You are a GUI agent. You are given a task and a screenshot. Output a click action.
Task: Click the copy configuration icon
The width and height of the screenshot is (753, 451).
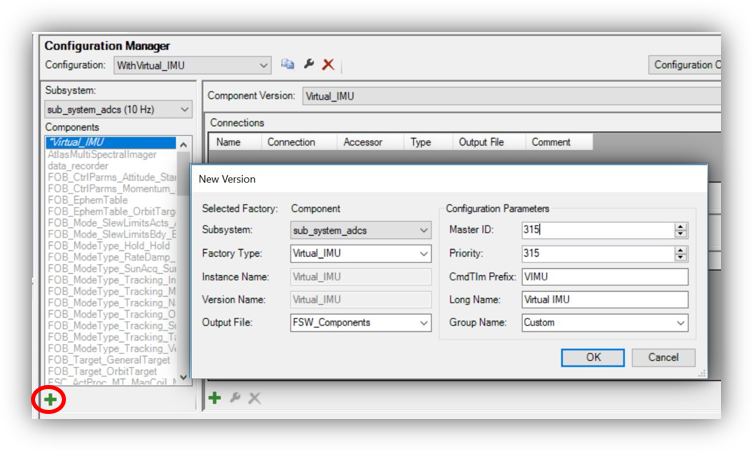click(288, 64)
